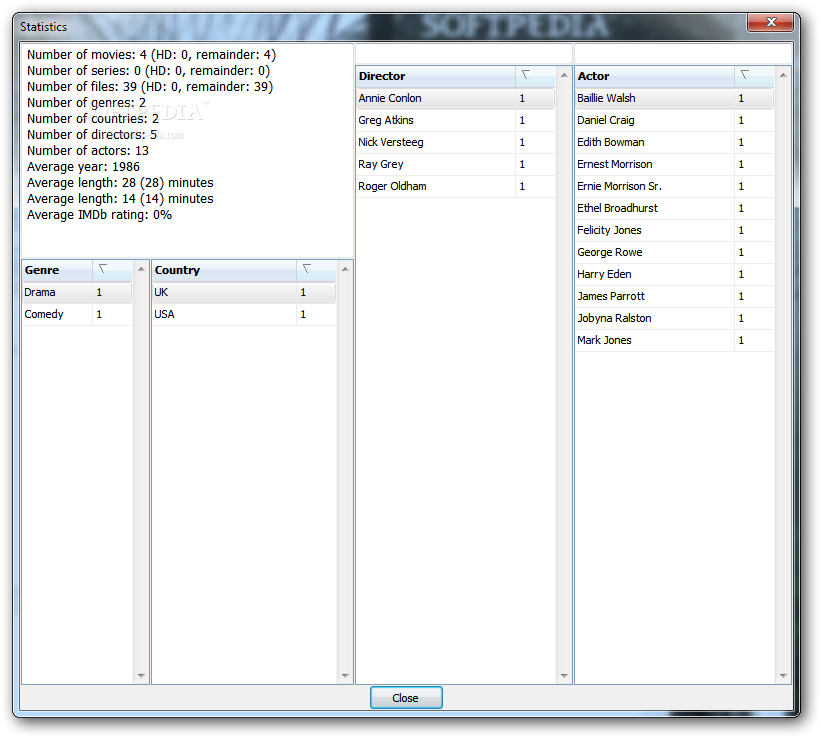
Task: Select actor Edith Bowman
Action: (674, 142)
